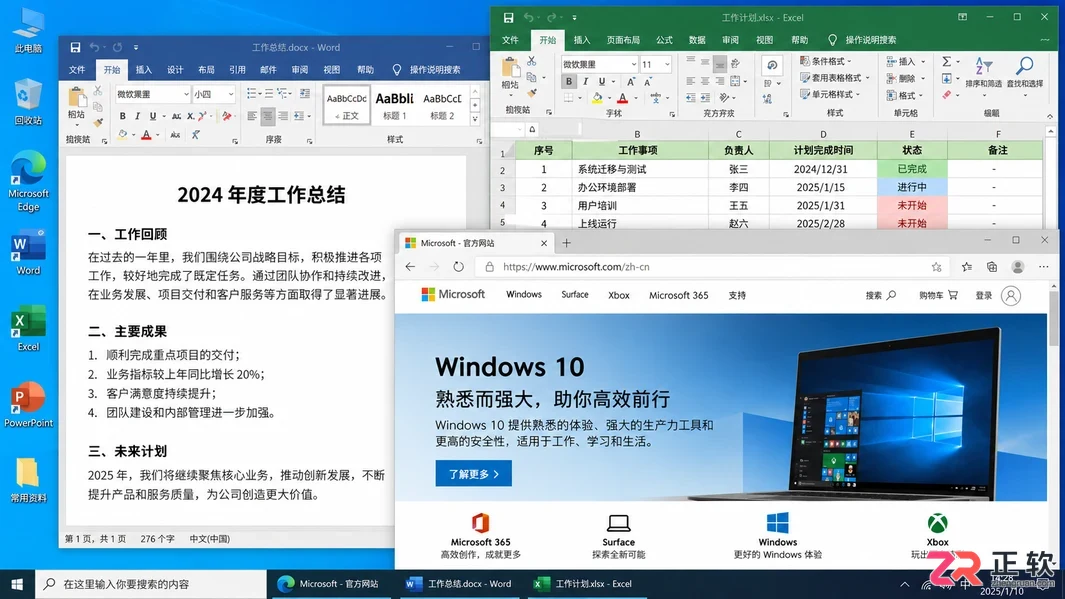Open Edge settings and more (three dots)
Screen dimensions: 1065x599
(x=1043, y=267)
